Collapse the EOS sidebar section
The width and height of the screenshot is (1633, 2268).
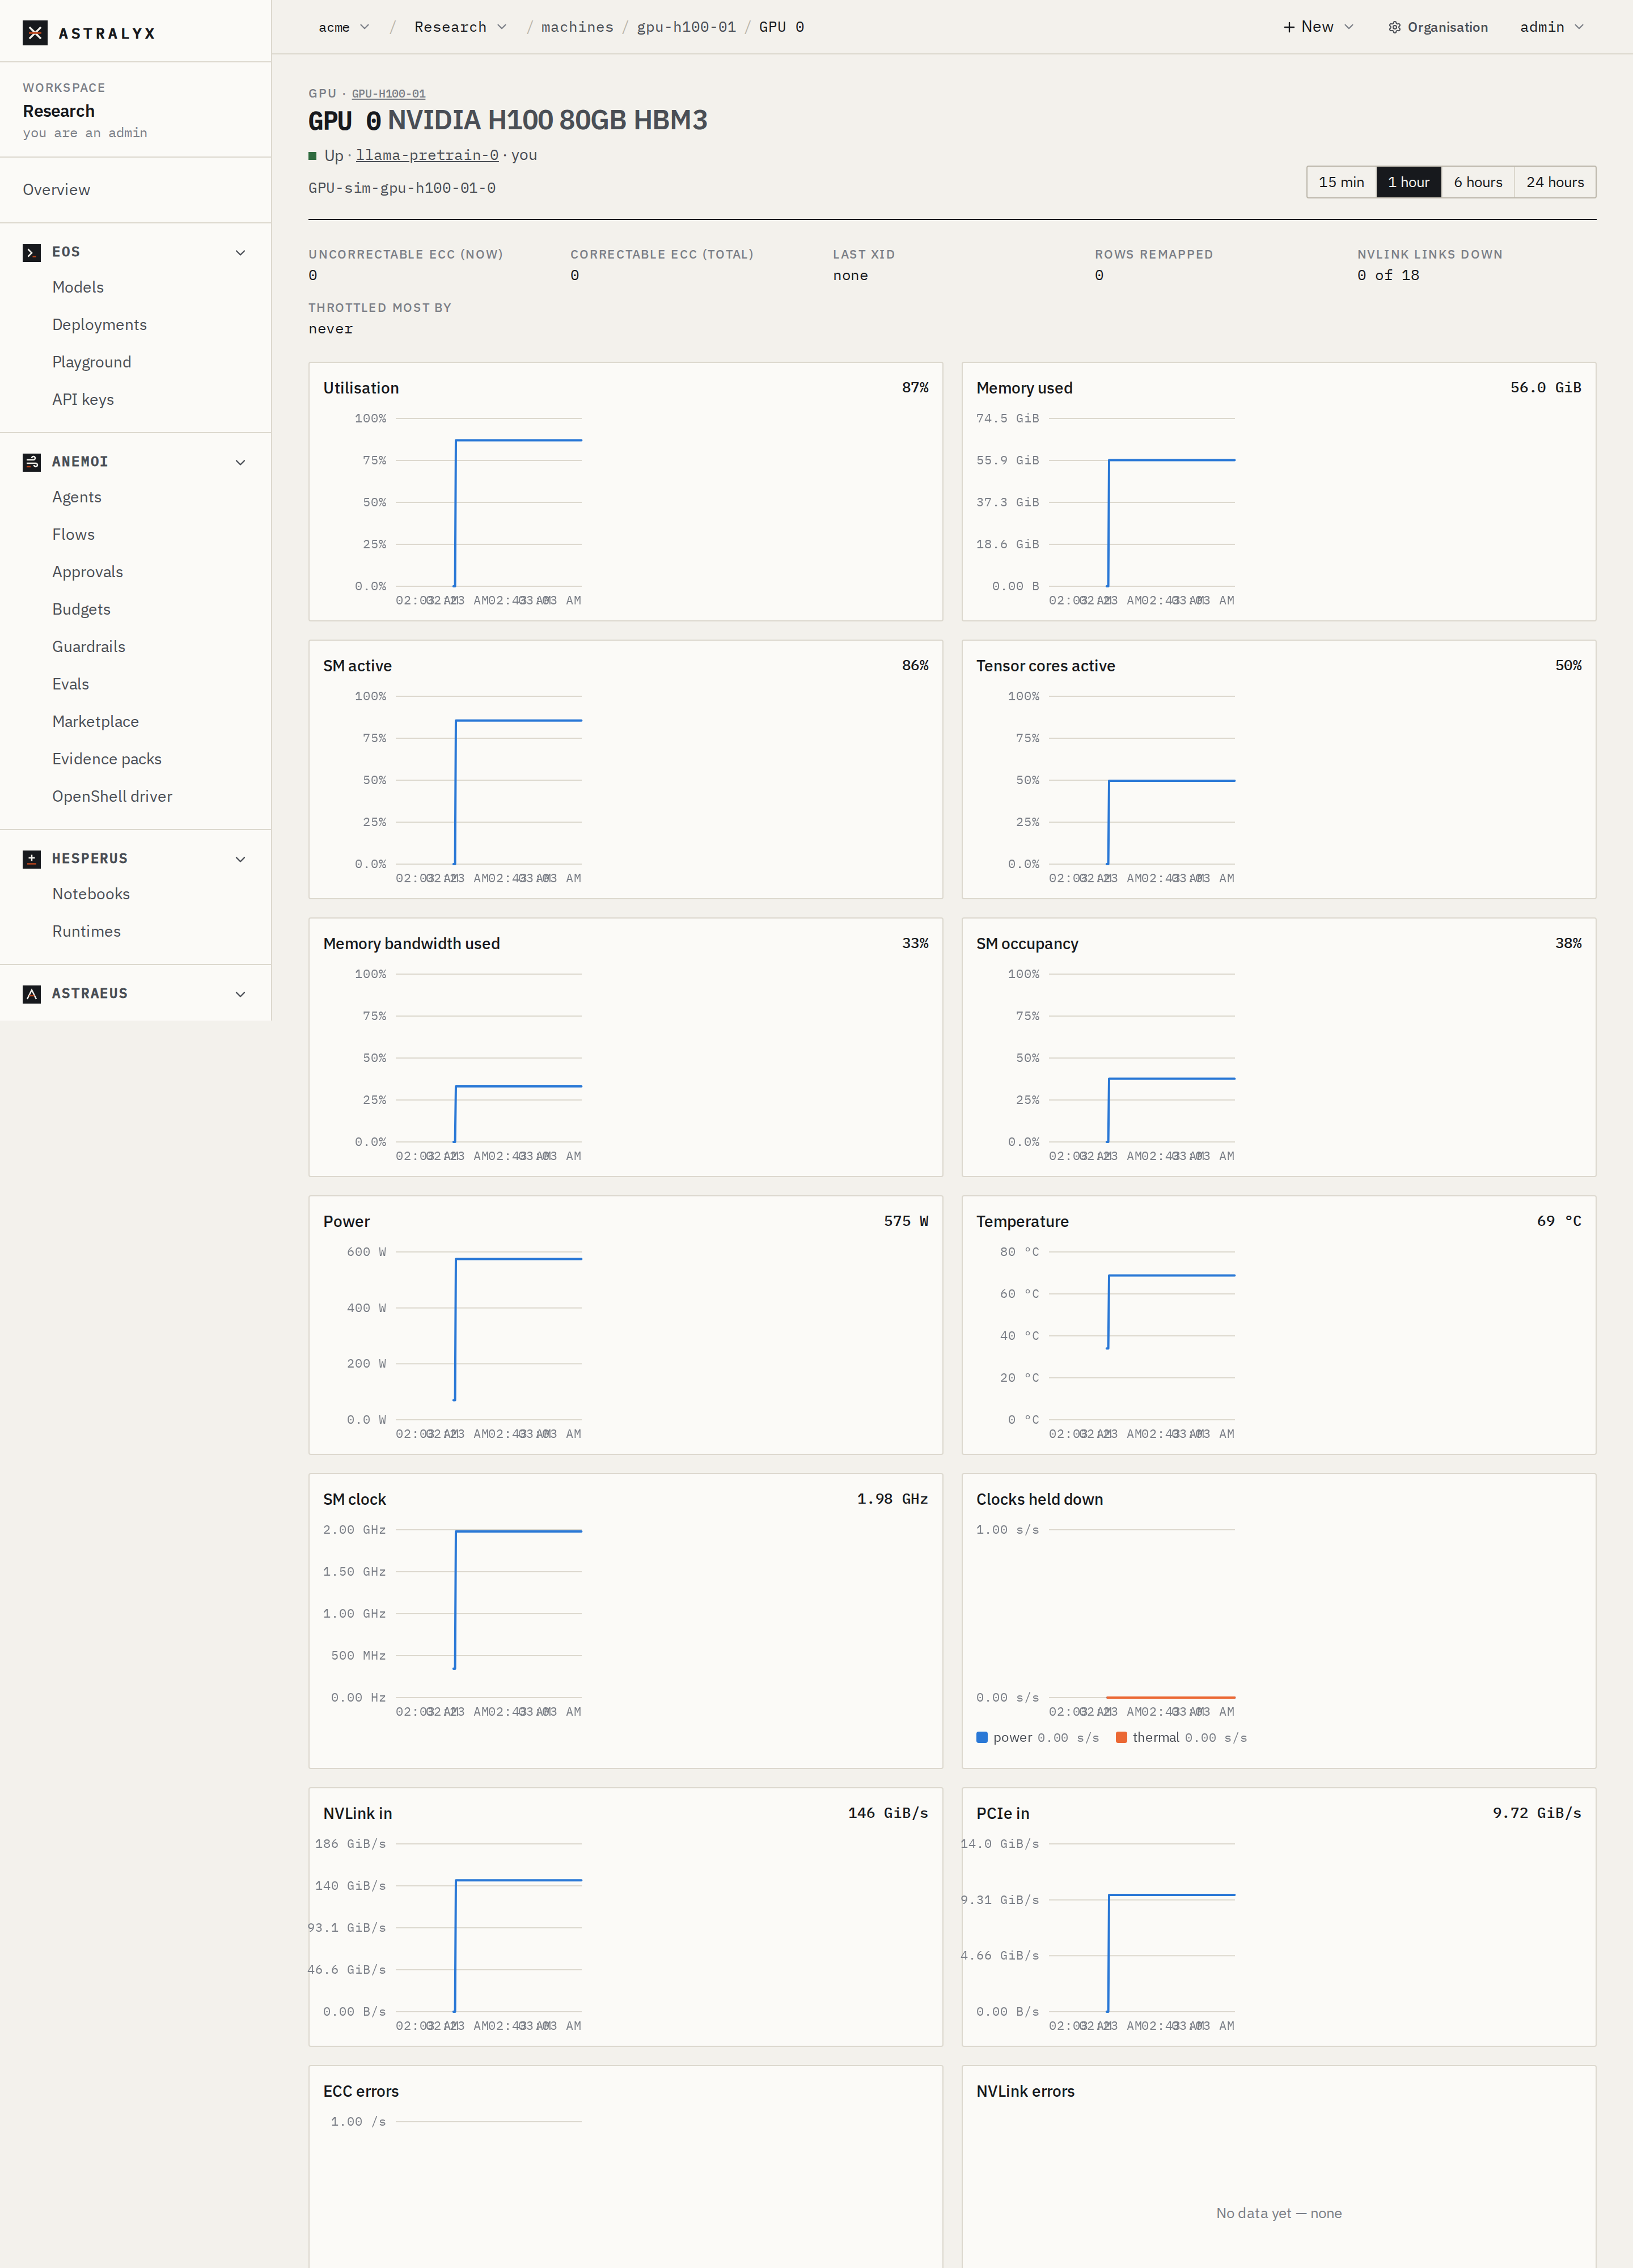click(x=240, y=252)
